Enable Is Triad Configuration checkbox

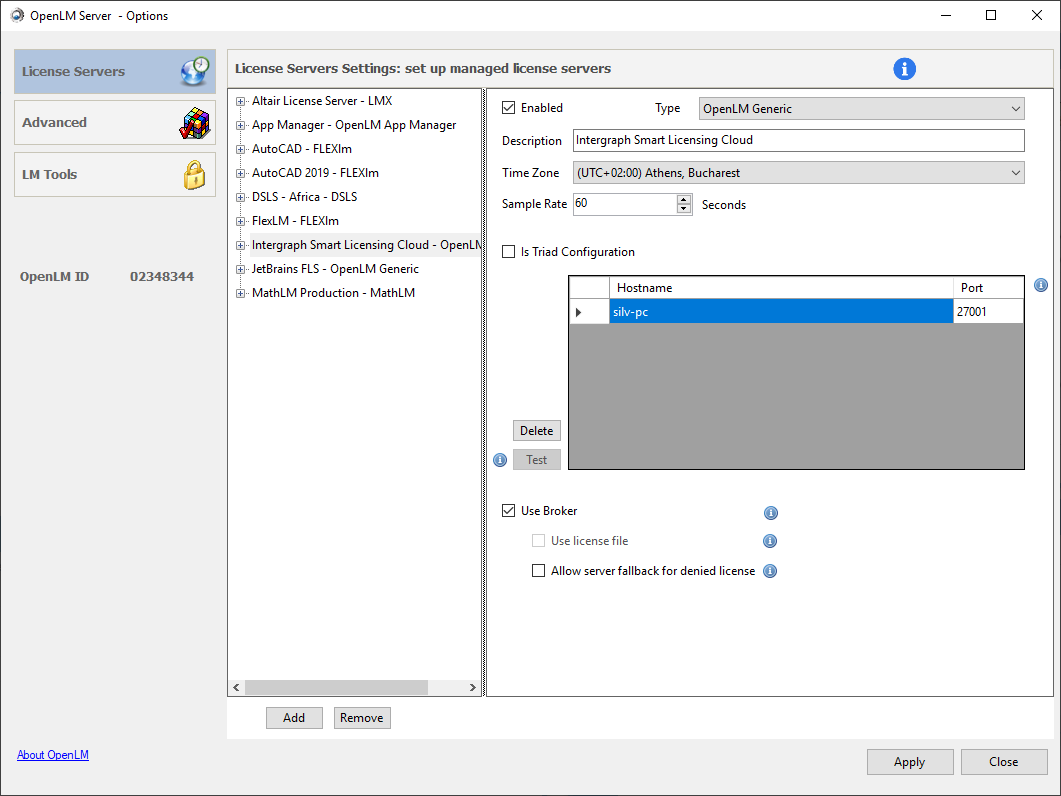pyautogui.click(x=509, y=252)
